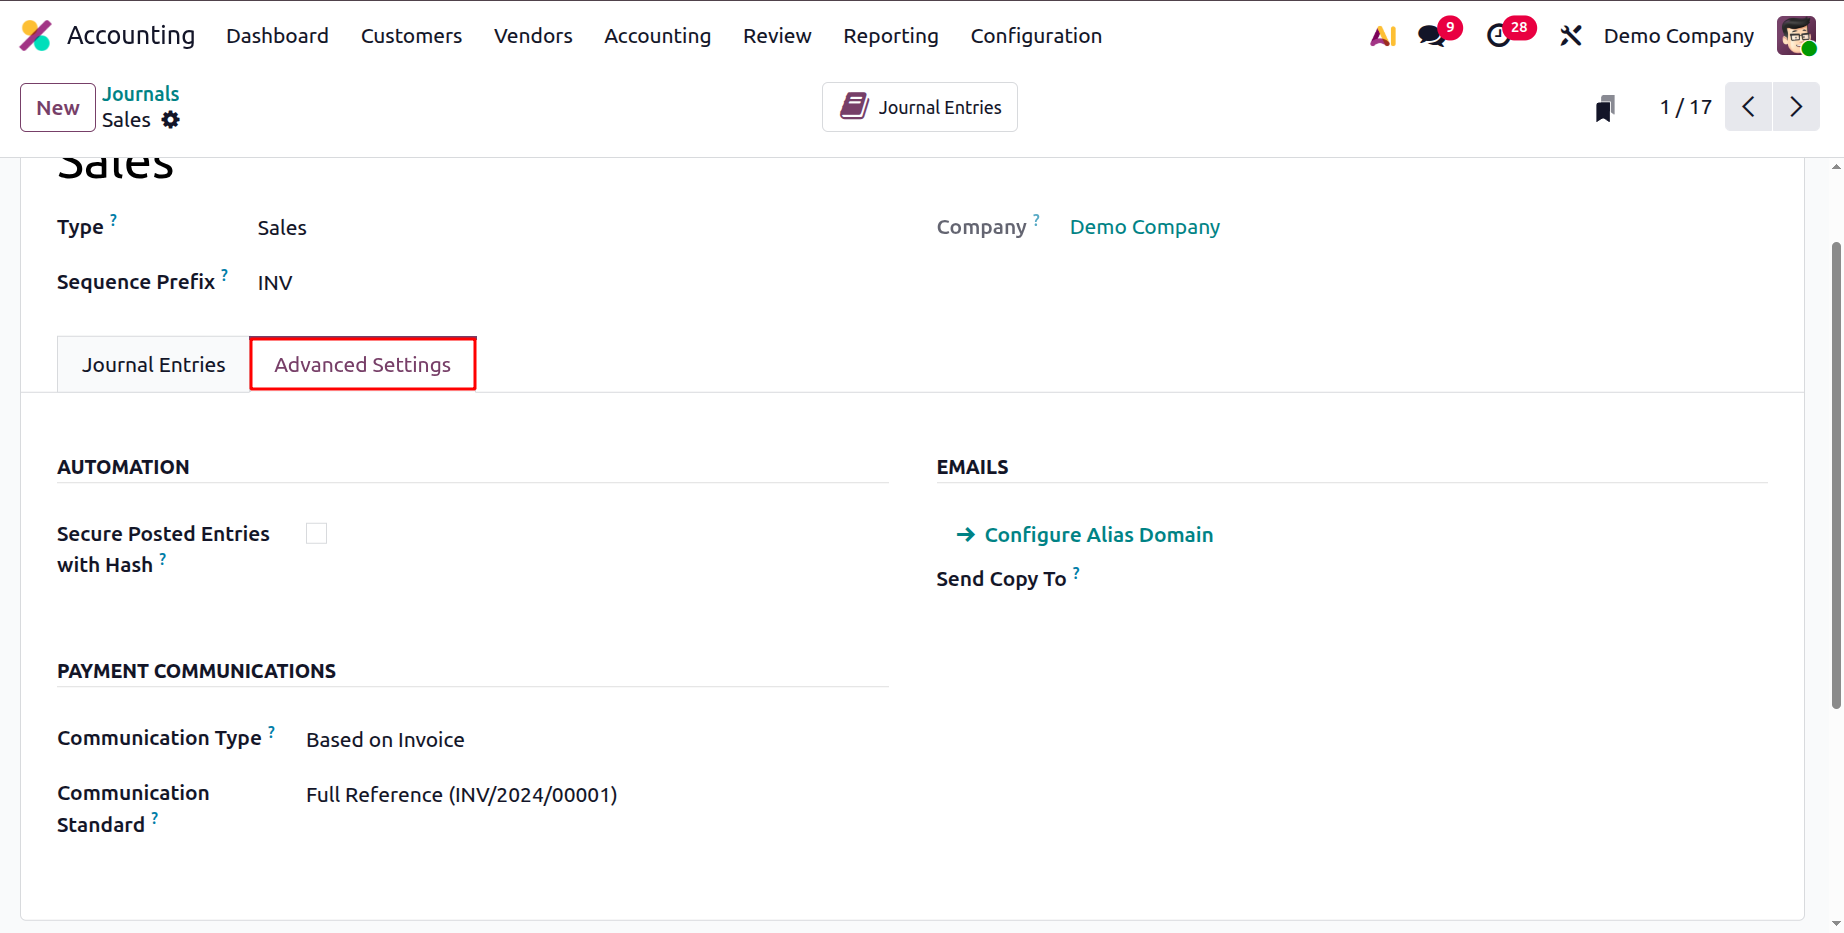This screenshot has width=1844, height=933.
Task: Open the gear actions menu beside Sales
Action: click(171, 120)
